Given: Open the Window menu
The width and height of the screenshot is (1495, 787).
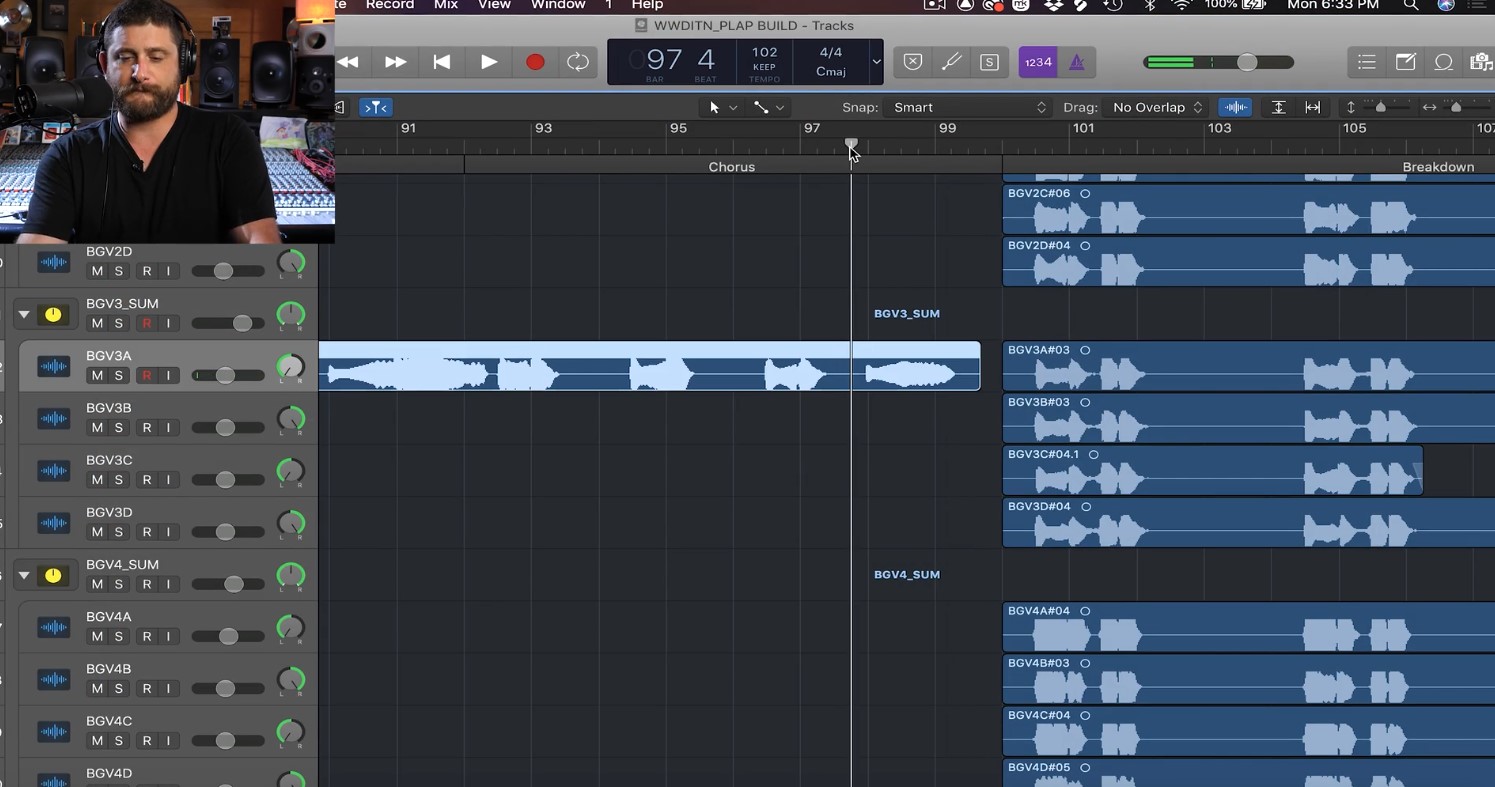Looking at the screenshot, I should click(558, 5).
